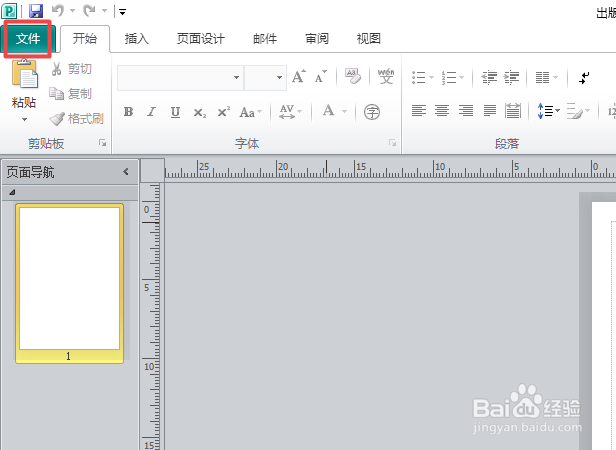616x450 pixels.
Task: Toggle Superscript formatting
Action: click(x=224, y=112)
